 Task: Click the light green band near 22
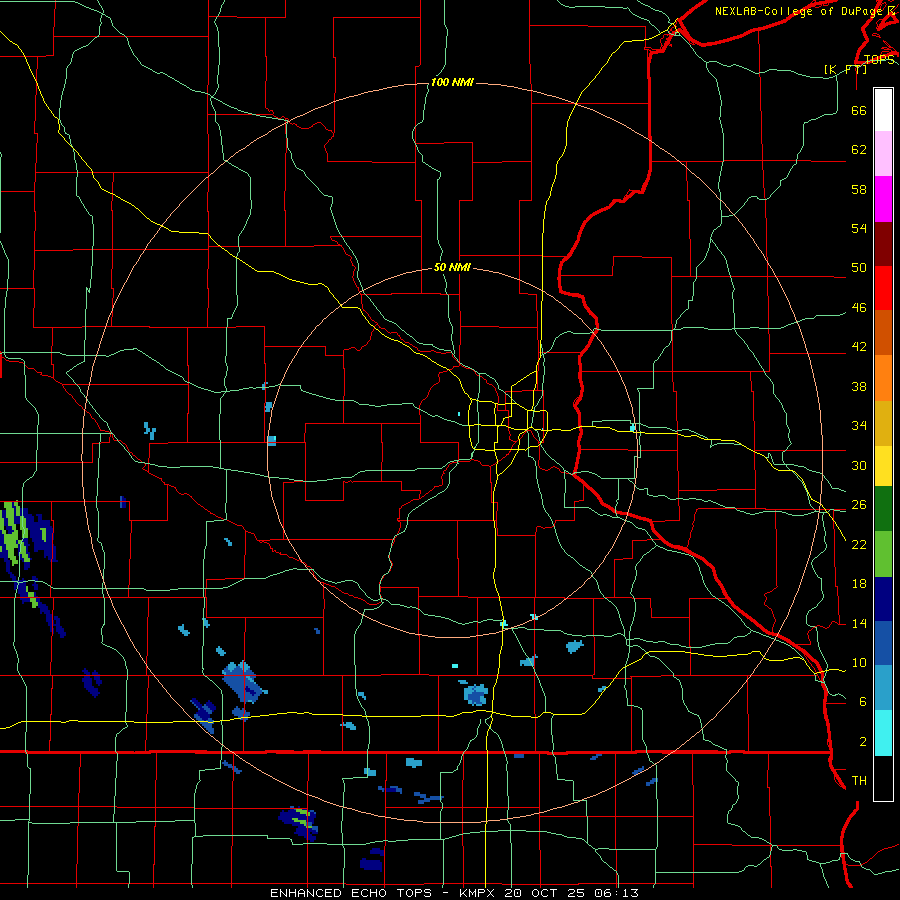(x=883, y=554)
